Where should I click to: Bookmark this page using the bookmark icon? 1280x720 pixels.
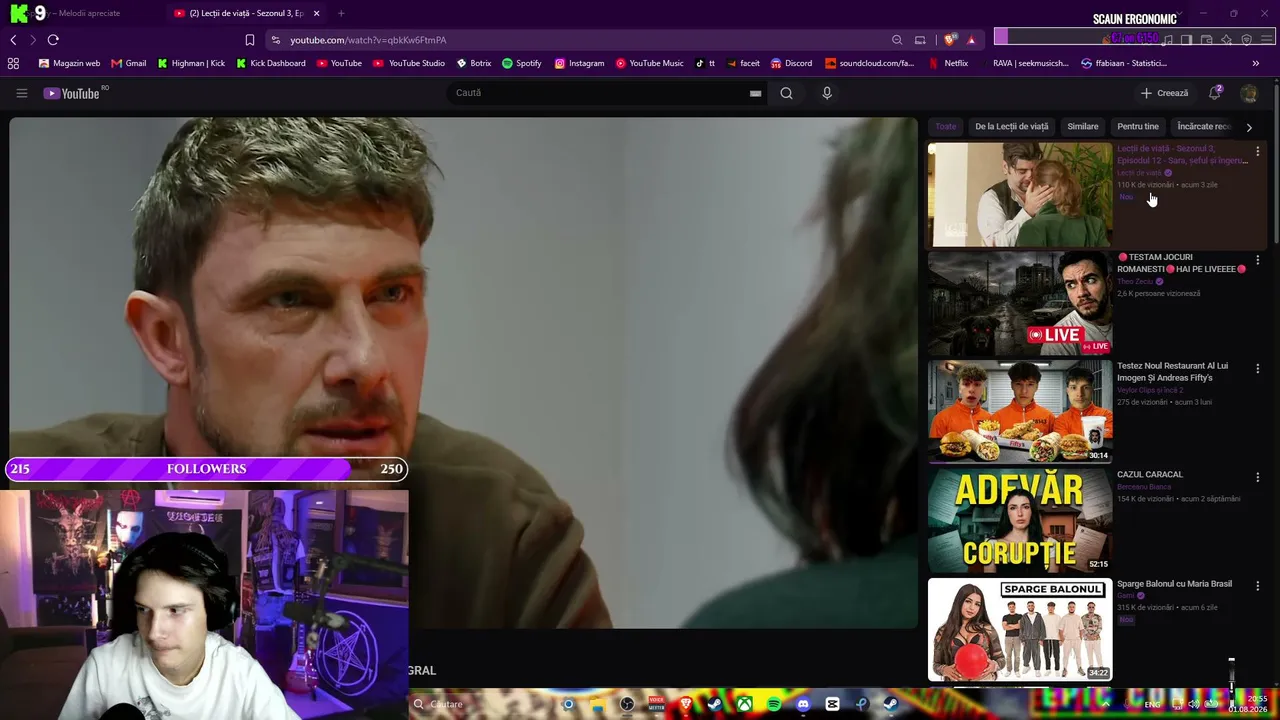250,40
